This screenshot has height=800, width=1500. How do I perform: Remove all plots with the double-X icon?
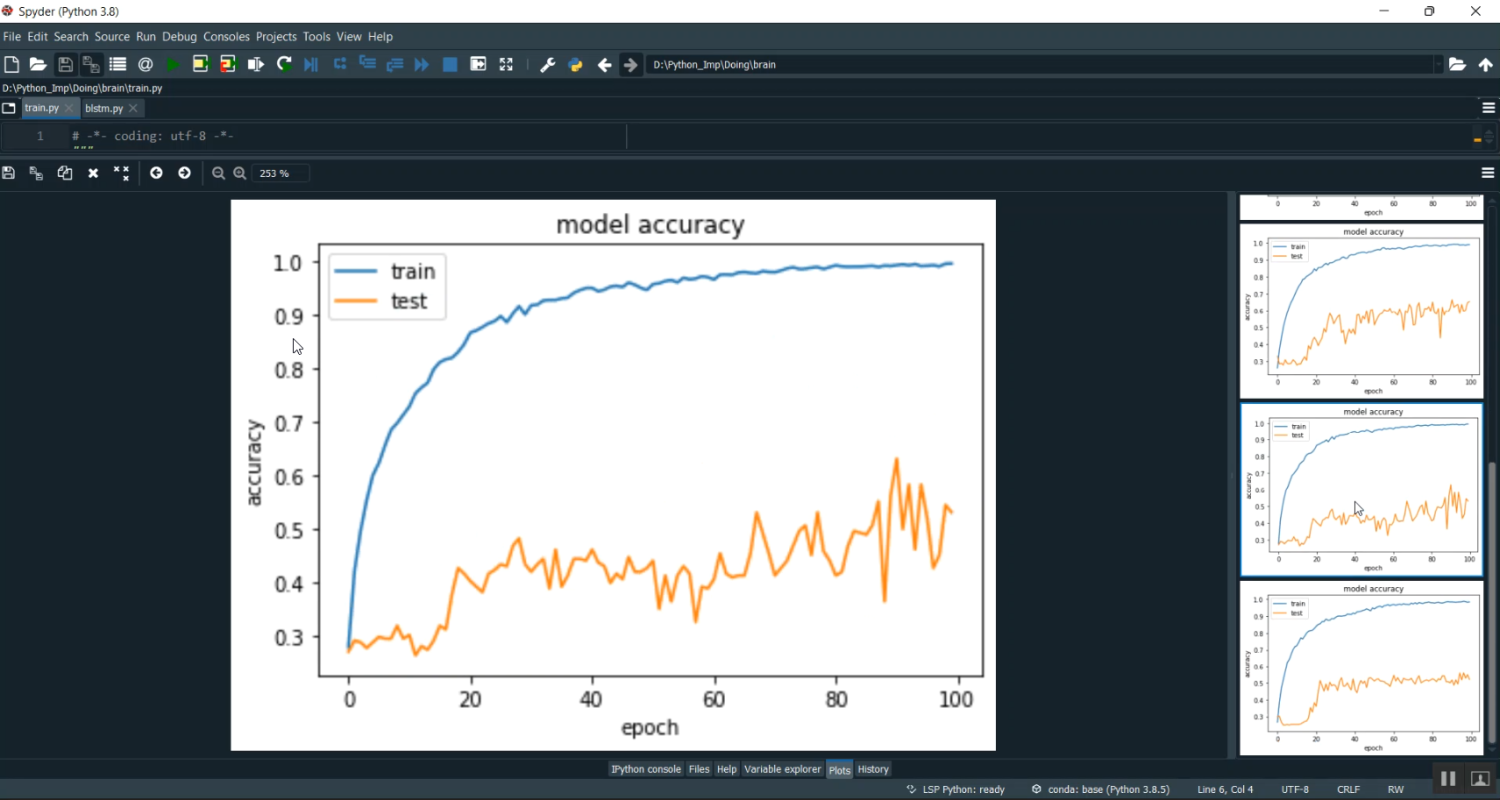(x=121, y=172)
